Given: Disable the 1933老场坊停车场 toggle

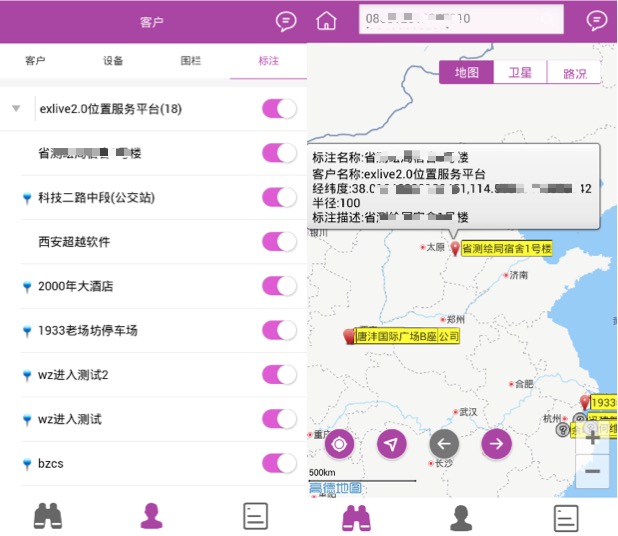Looking at the screenshot, I should coord(279,330).
